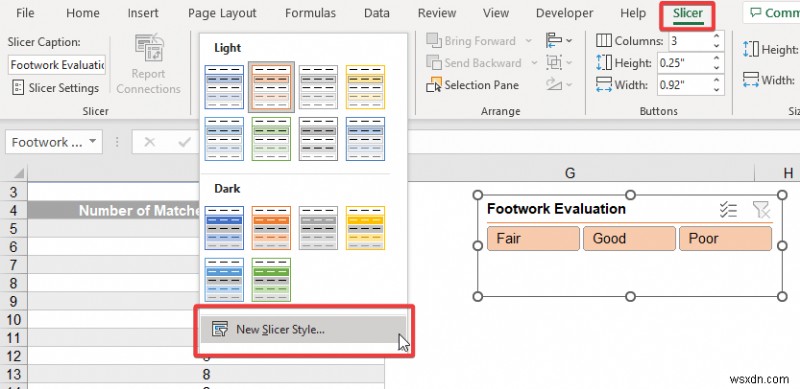Image resolution: width=800 pixels, height=389 pixels.
Task: Switch to the Insert tab
Action: pos(142,13)
